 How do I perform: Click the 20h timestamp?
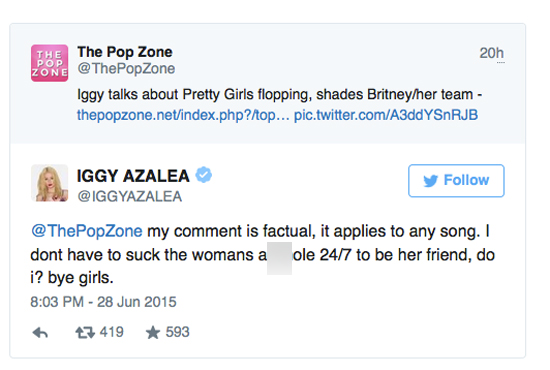[492, 53]
